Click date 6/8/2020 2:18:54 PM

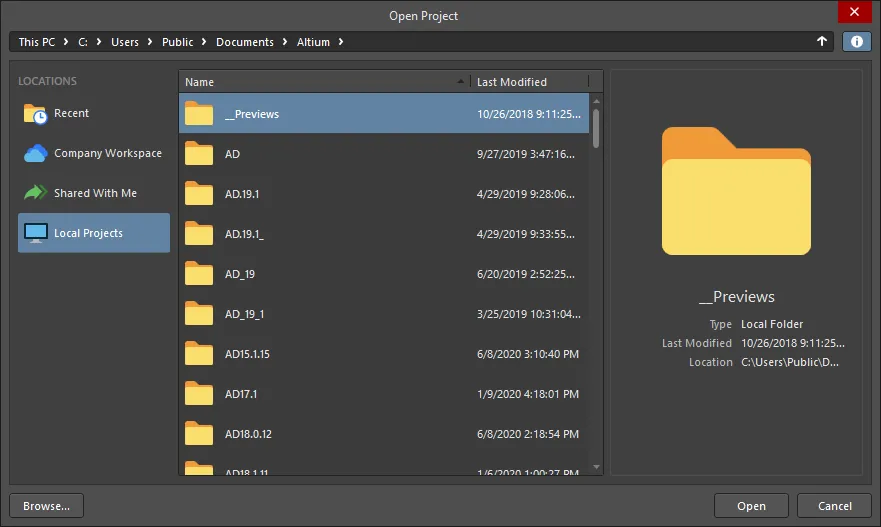tap(528, 434)
